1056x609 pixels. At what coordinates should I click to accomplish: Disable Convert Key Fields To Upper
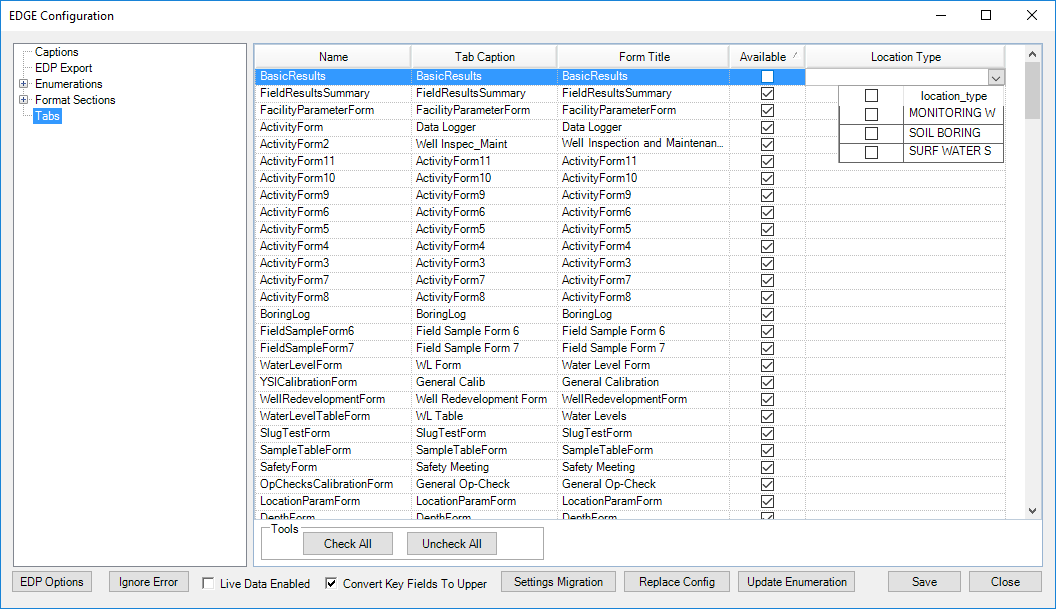330,583
